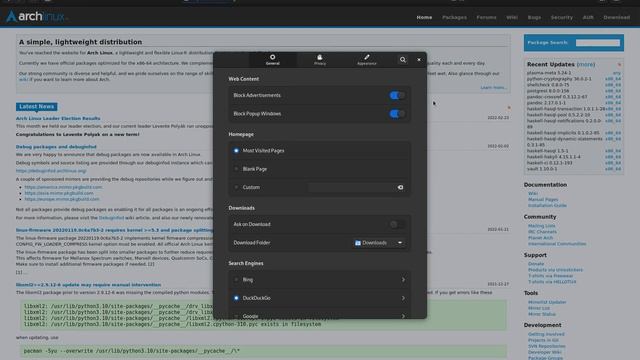Enable the Ask on Download switch
This screenshot has height=360, width=640.
(x=397, y=224)
